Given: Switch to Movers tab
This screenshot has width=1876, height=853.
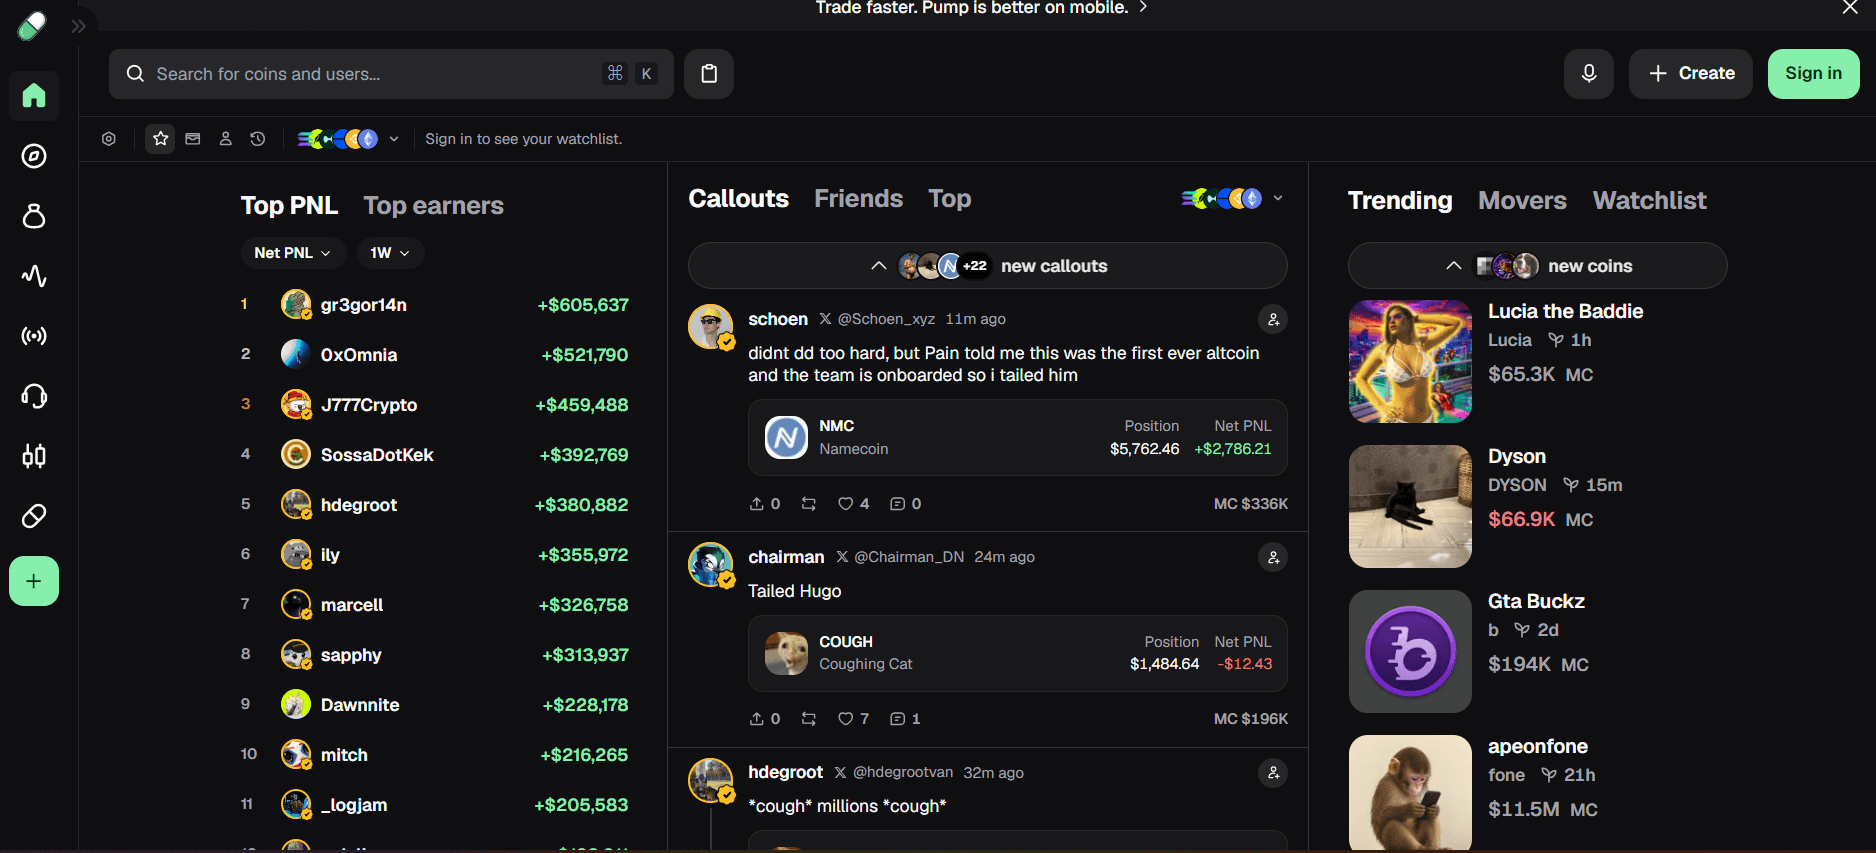Looking at the screenshot, I should pos(1522,200).
